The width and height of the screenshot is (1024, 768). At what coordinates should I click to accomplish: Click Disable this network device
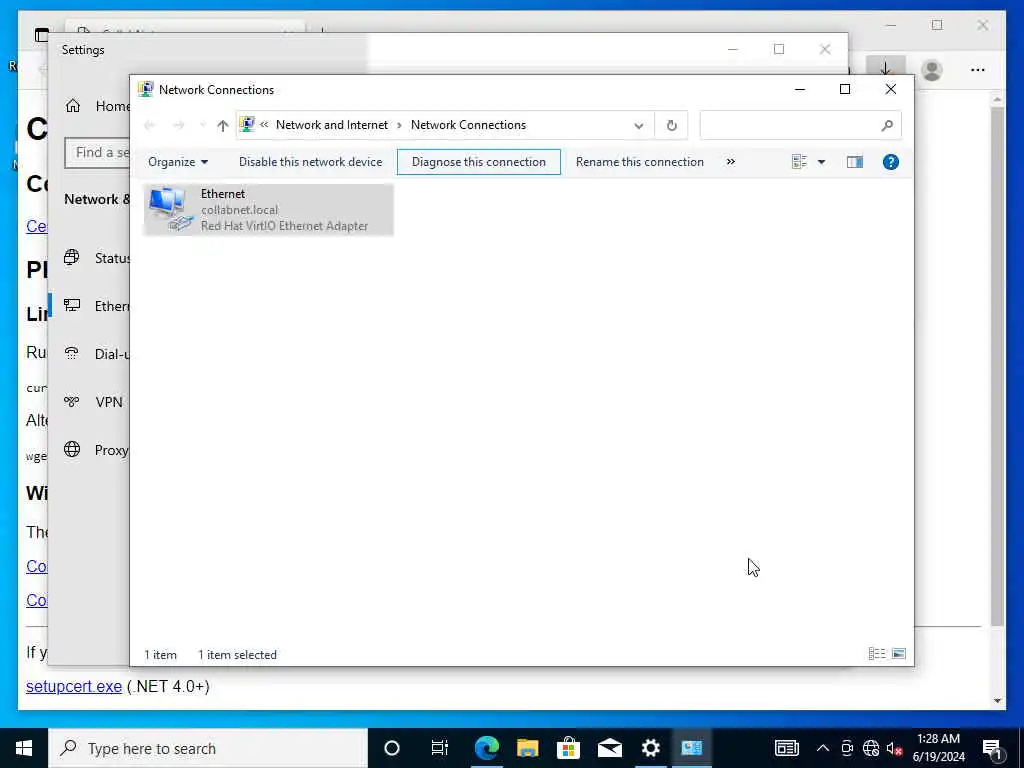pos(310,162)
